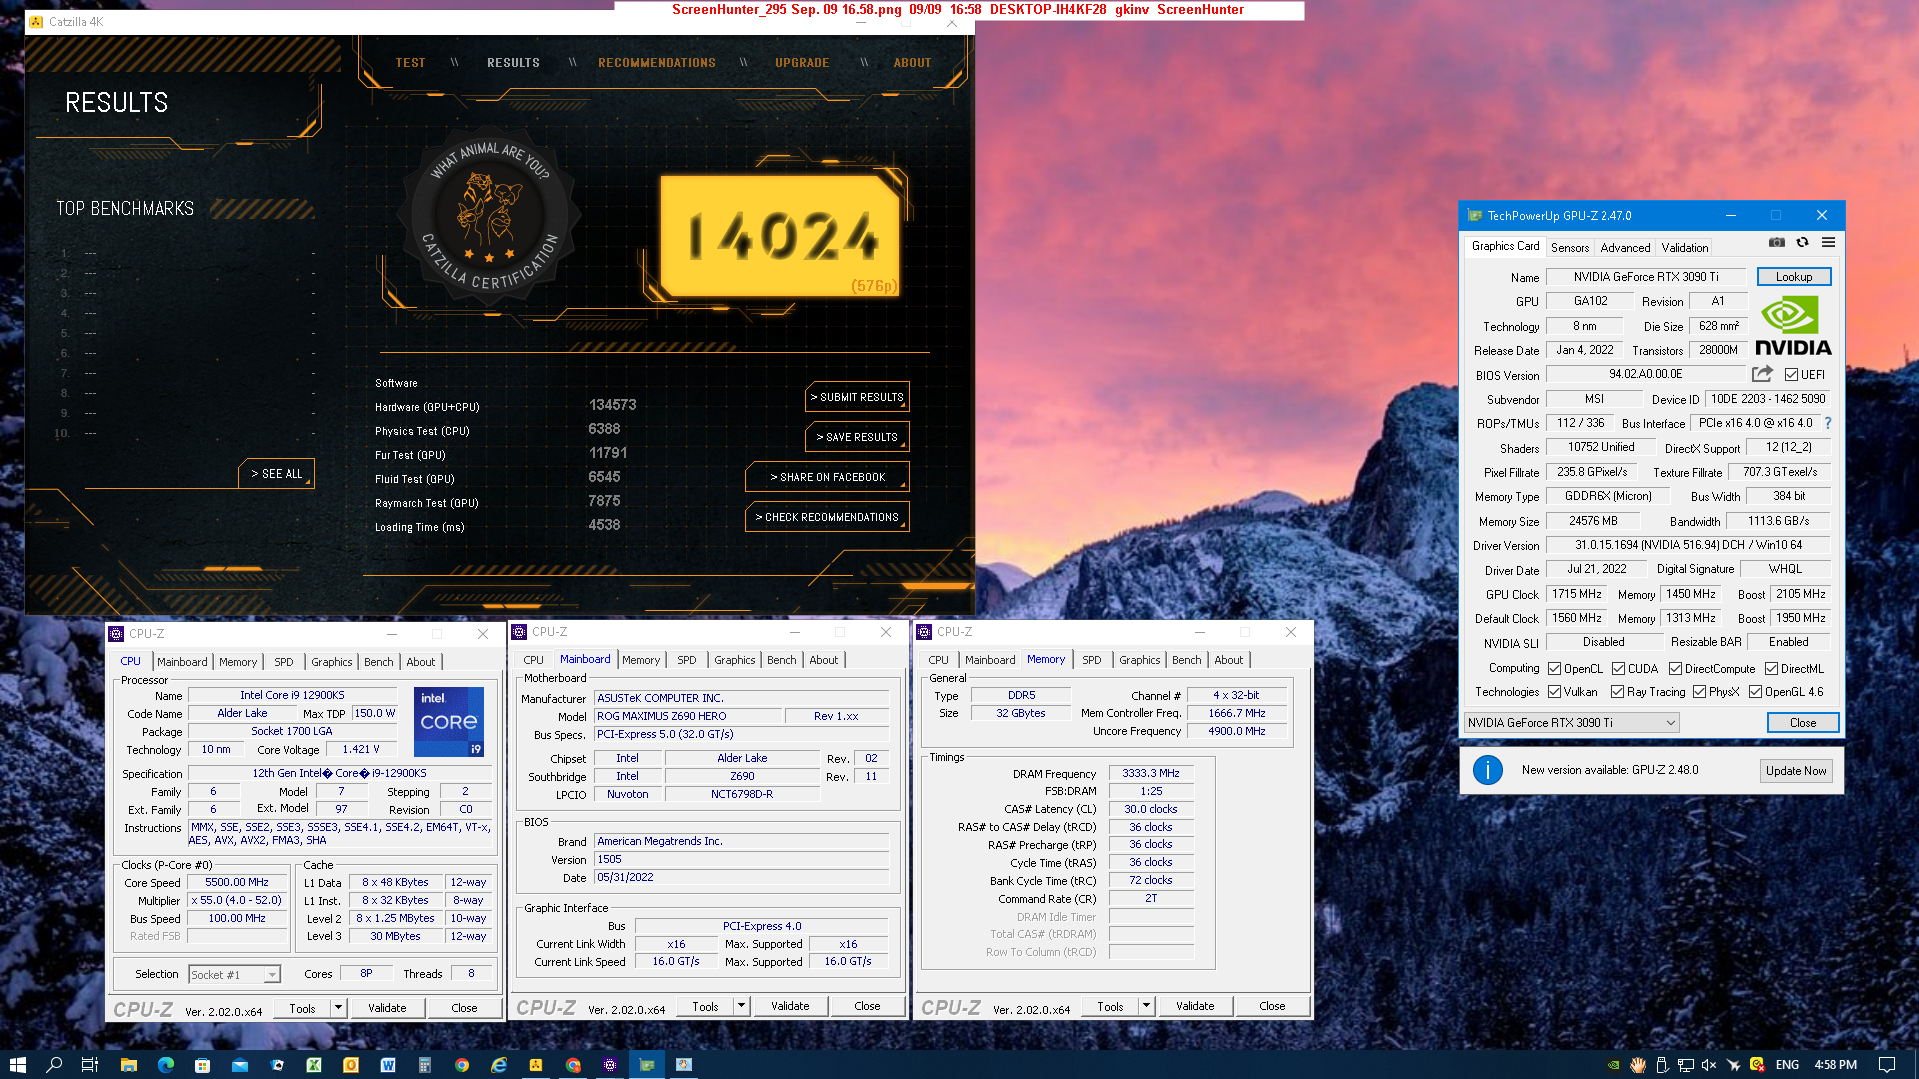Toggle the Ray Tracing checkbox
The width and height of the screenshot is (1919, 1079).
[1617, 692]
